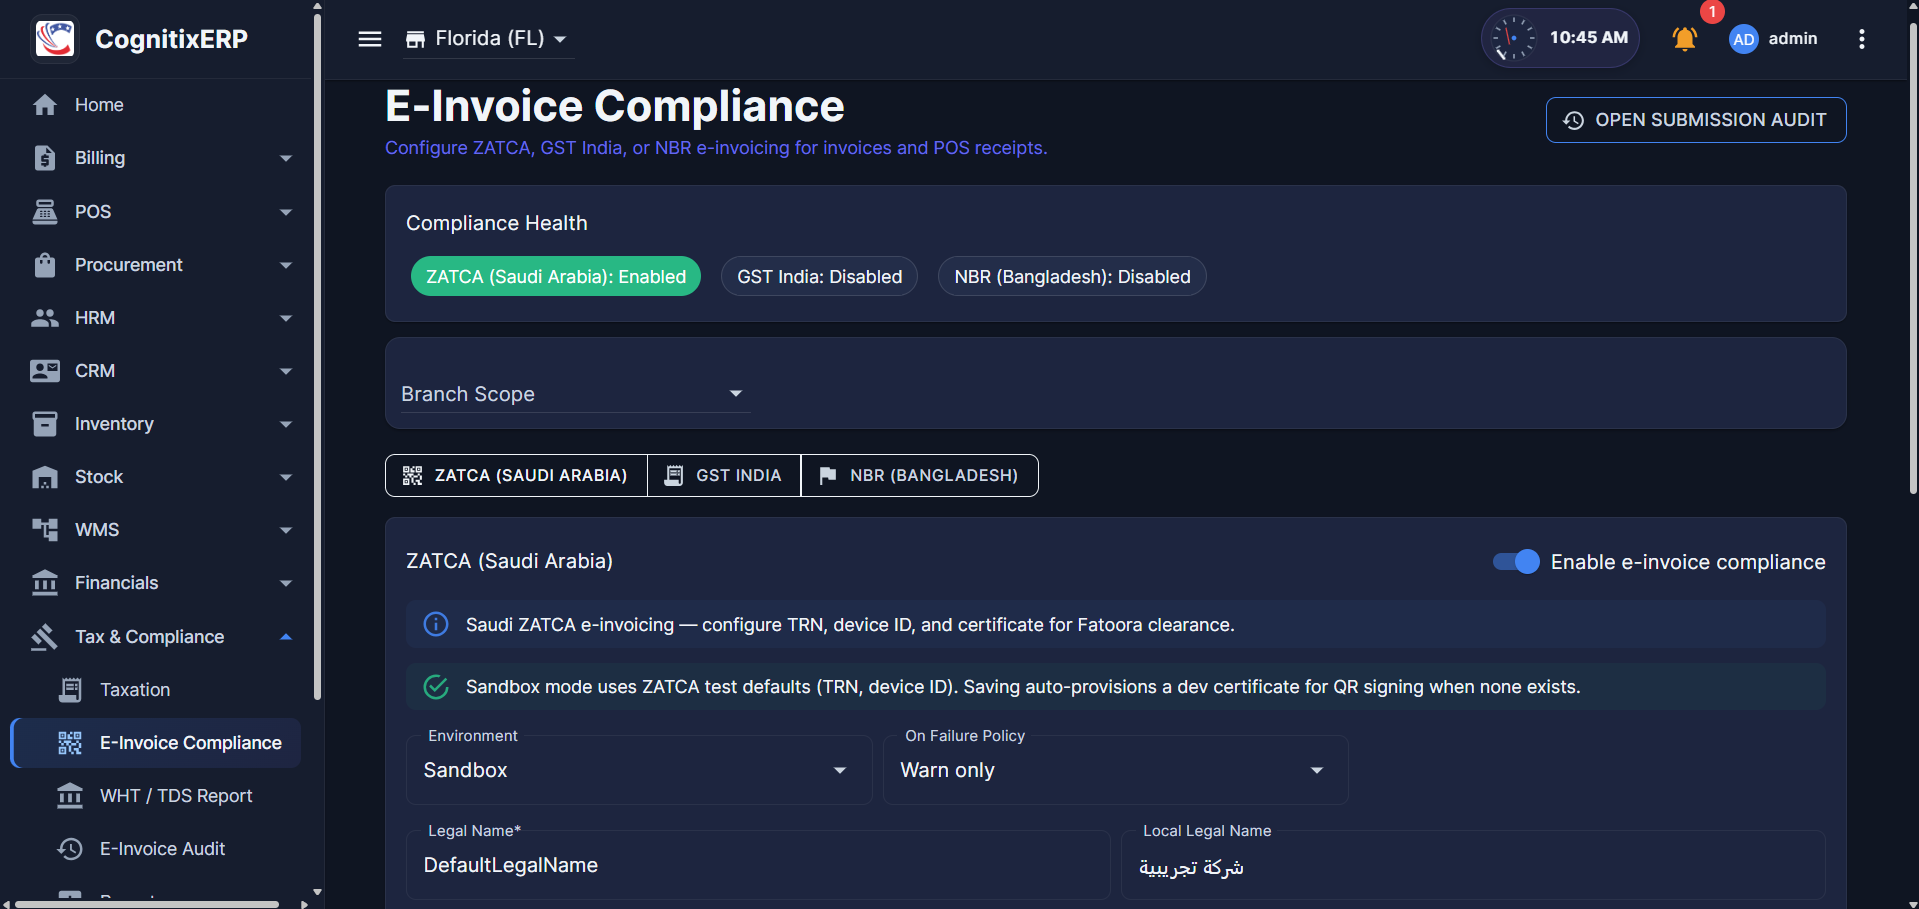Screen dimensions: 1919x909
Task: Click the sidebar horizontal scrollbar
Action: tap(147, 904)
